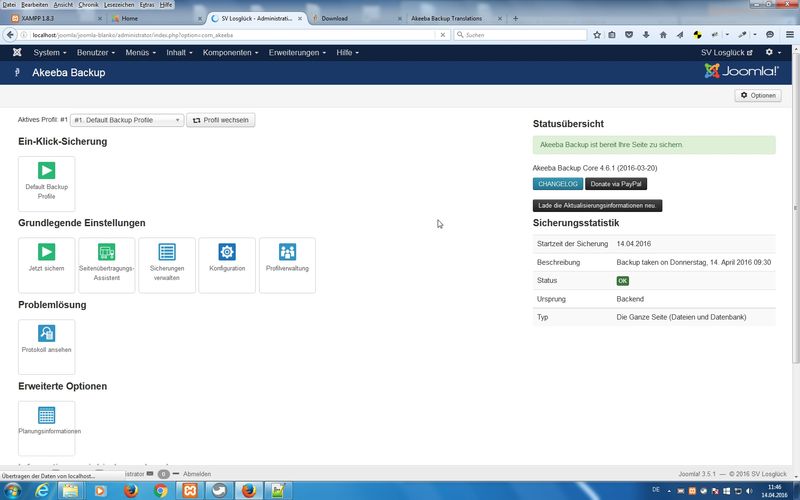Open the Firefox hamburger menu
This screenshot has height=500, width=800.
tap(790, 35)
